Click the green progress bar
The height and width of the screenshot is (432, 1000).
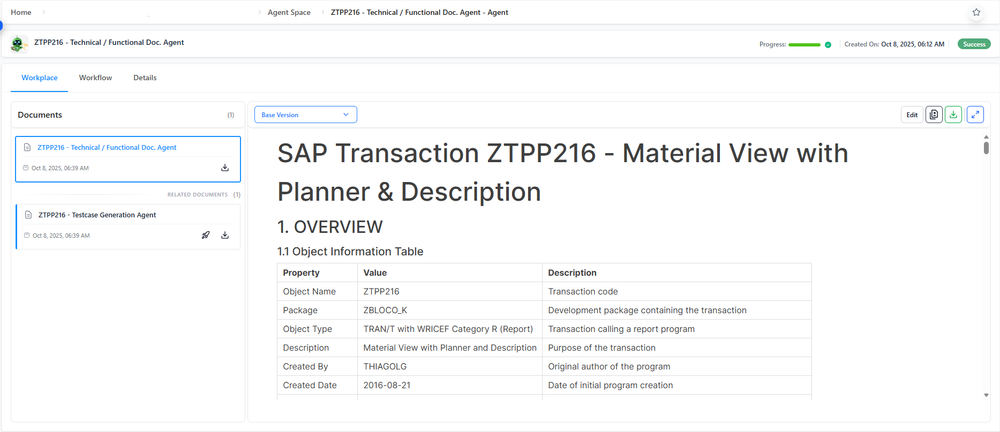(x=804, y=45)
